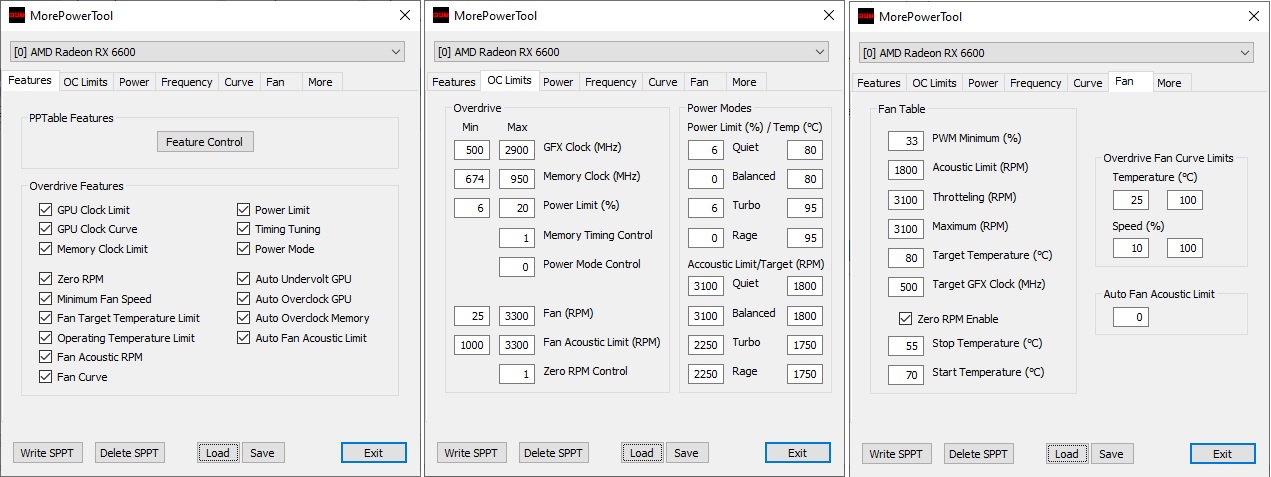
Task: Click the MorePowerTool app icon in right window
Action: [867, 16]
